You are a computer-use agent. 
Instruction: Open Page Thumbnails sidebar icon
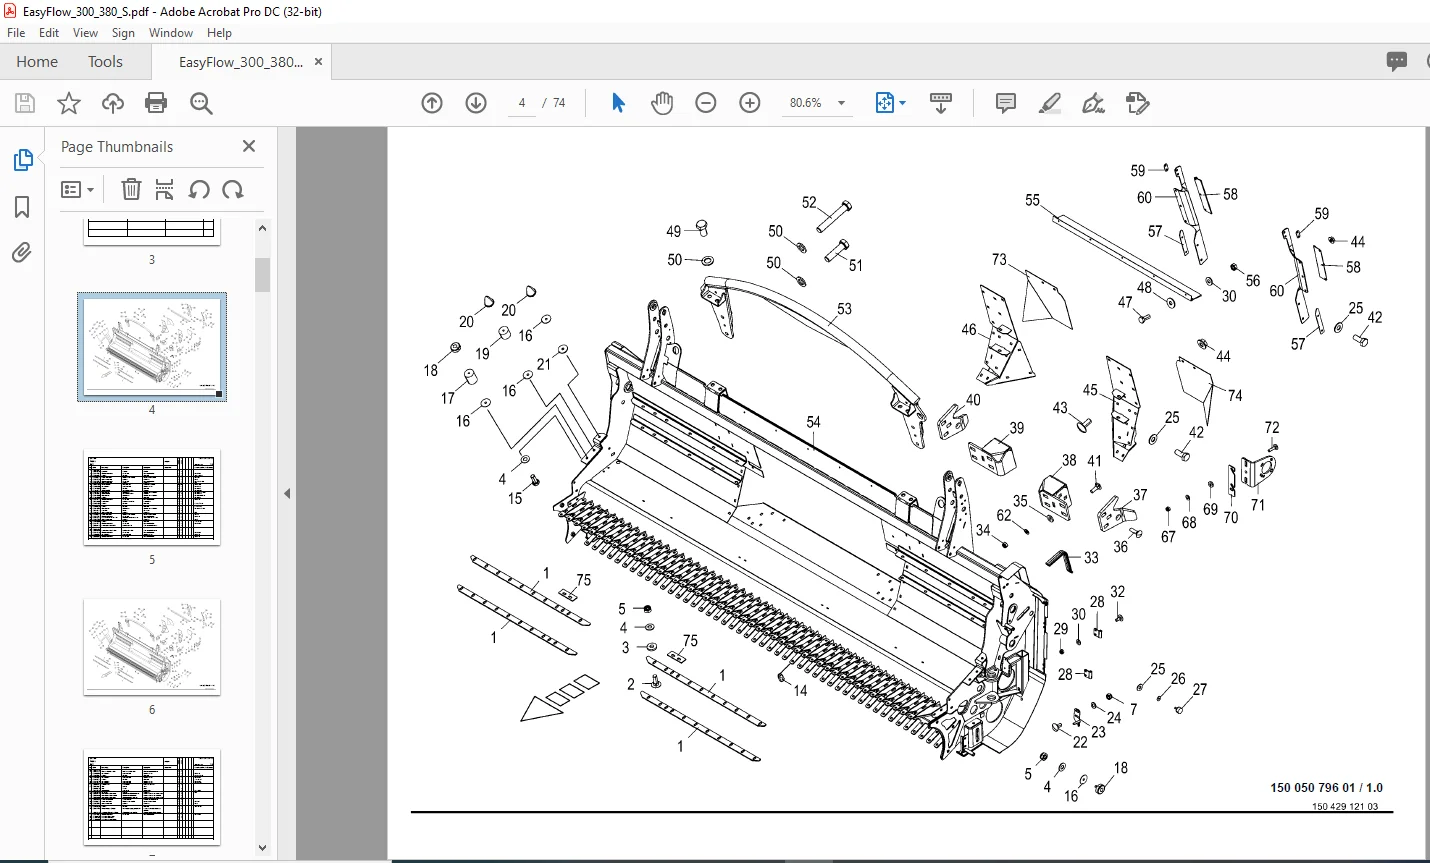(x=22, y=160)
